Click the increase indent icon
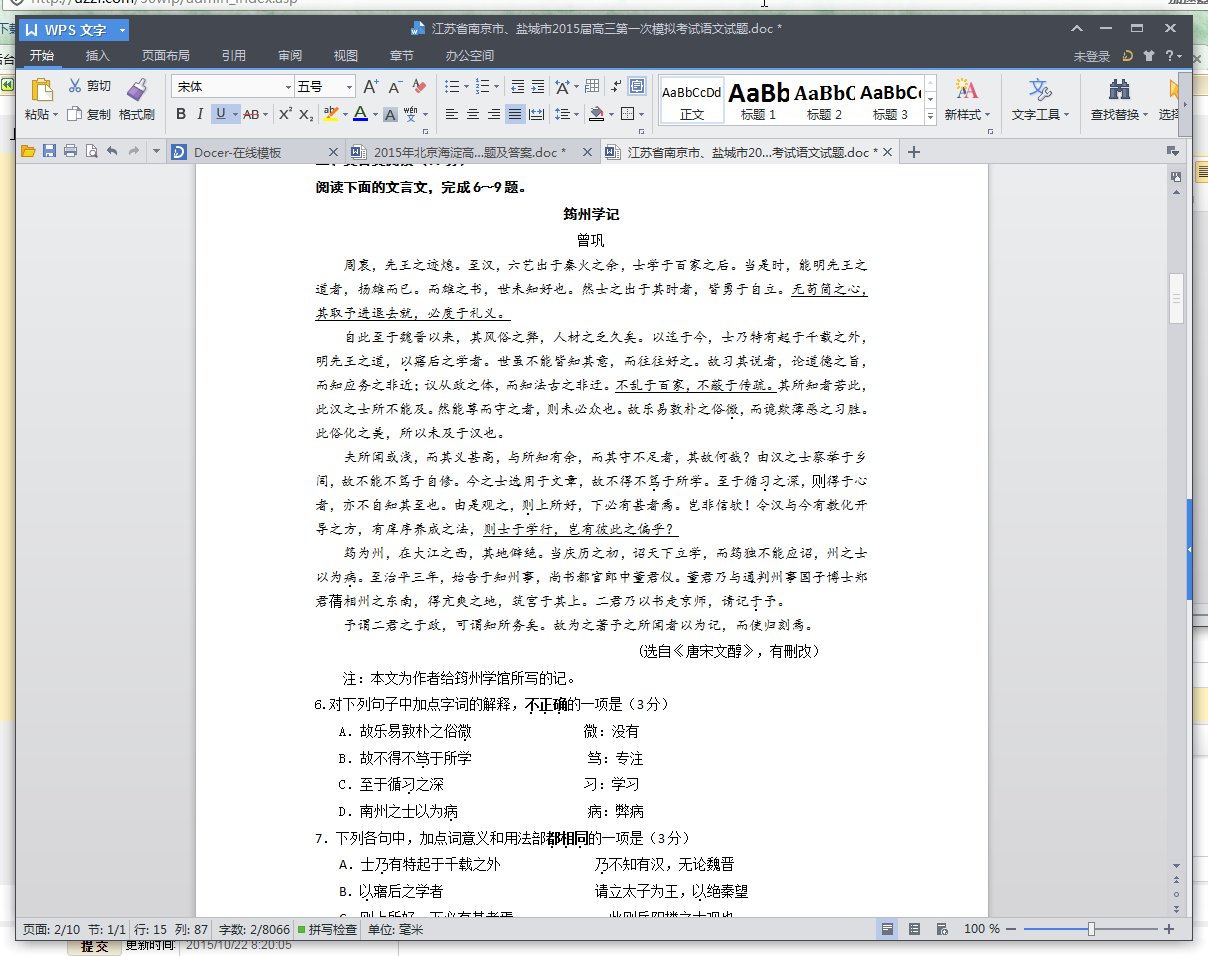Screen dimensions: 1208x956 pos(538,87)
